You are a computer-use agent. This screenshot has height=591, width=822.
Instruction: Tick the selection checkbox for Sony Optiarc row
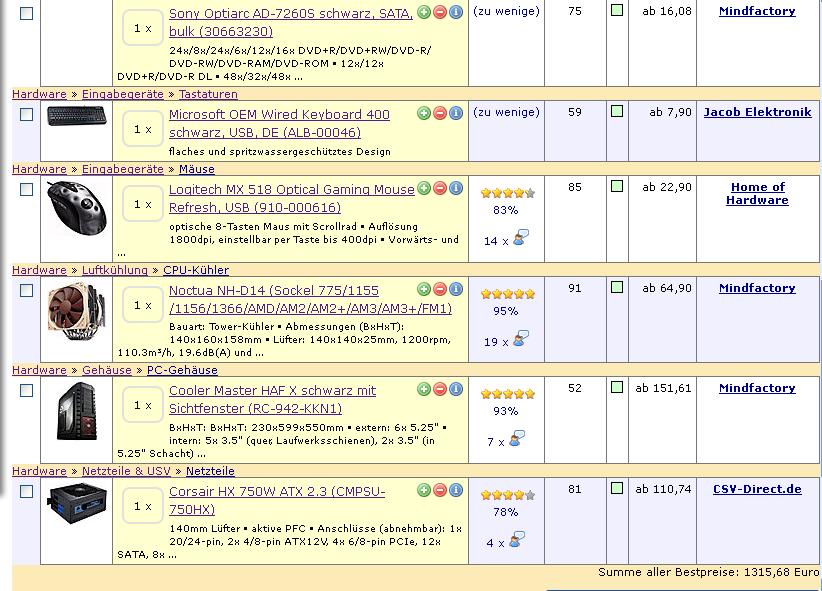click(26, 14)
